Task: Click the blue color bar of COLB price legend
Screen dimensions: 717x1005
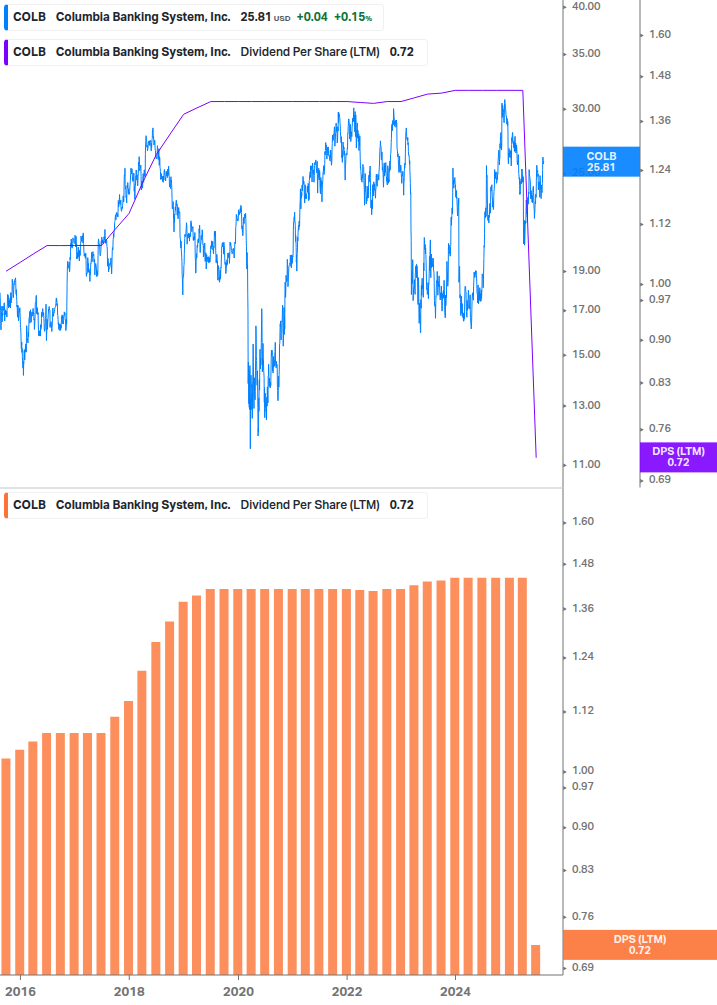Action: 6,17
